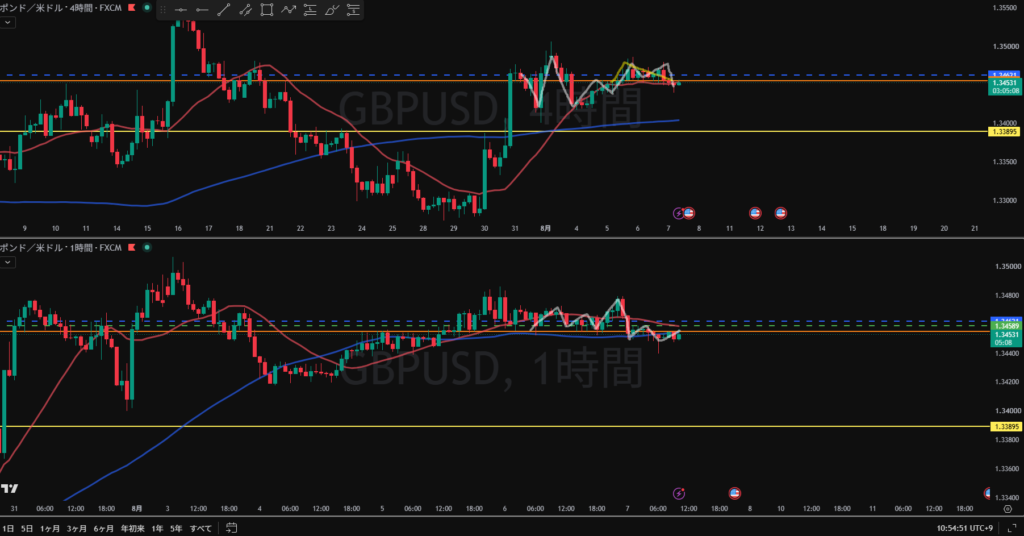
Task: Toggle green market status dot on 4時間 chart
Action: point(147,8)
